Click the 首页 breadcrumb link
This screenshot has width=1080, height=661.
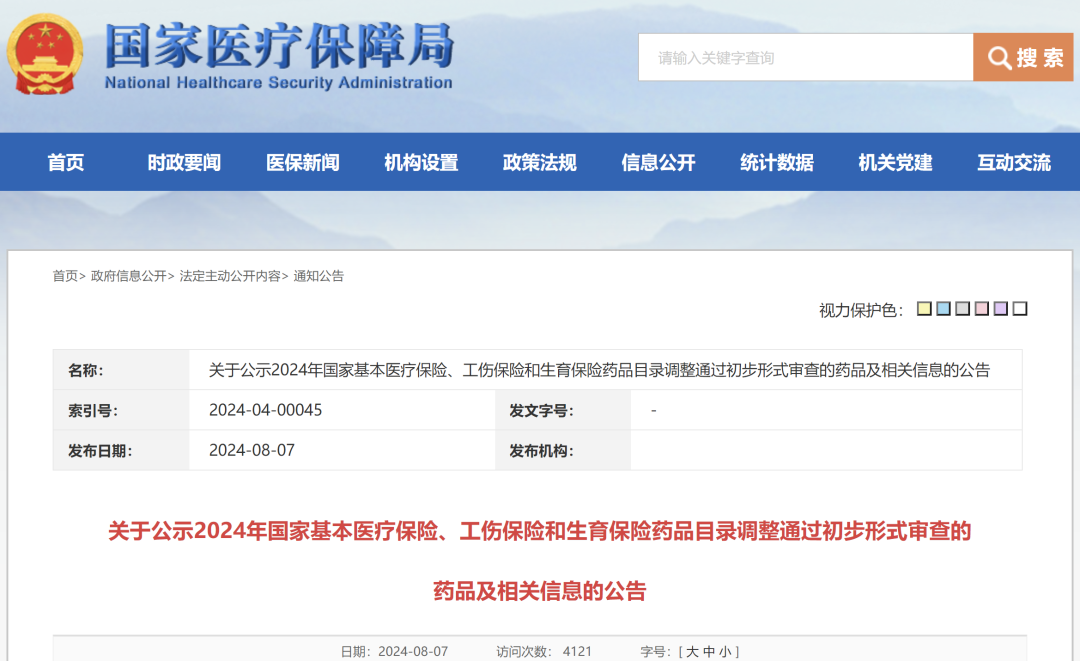(65, 276)
